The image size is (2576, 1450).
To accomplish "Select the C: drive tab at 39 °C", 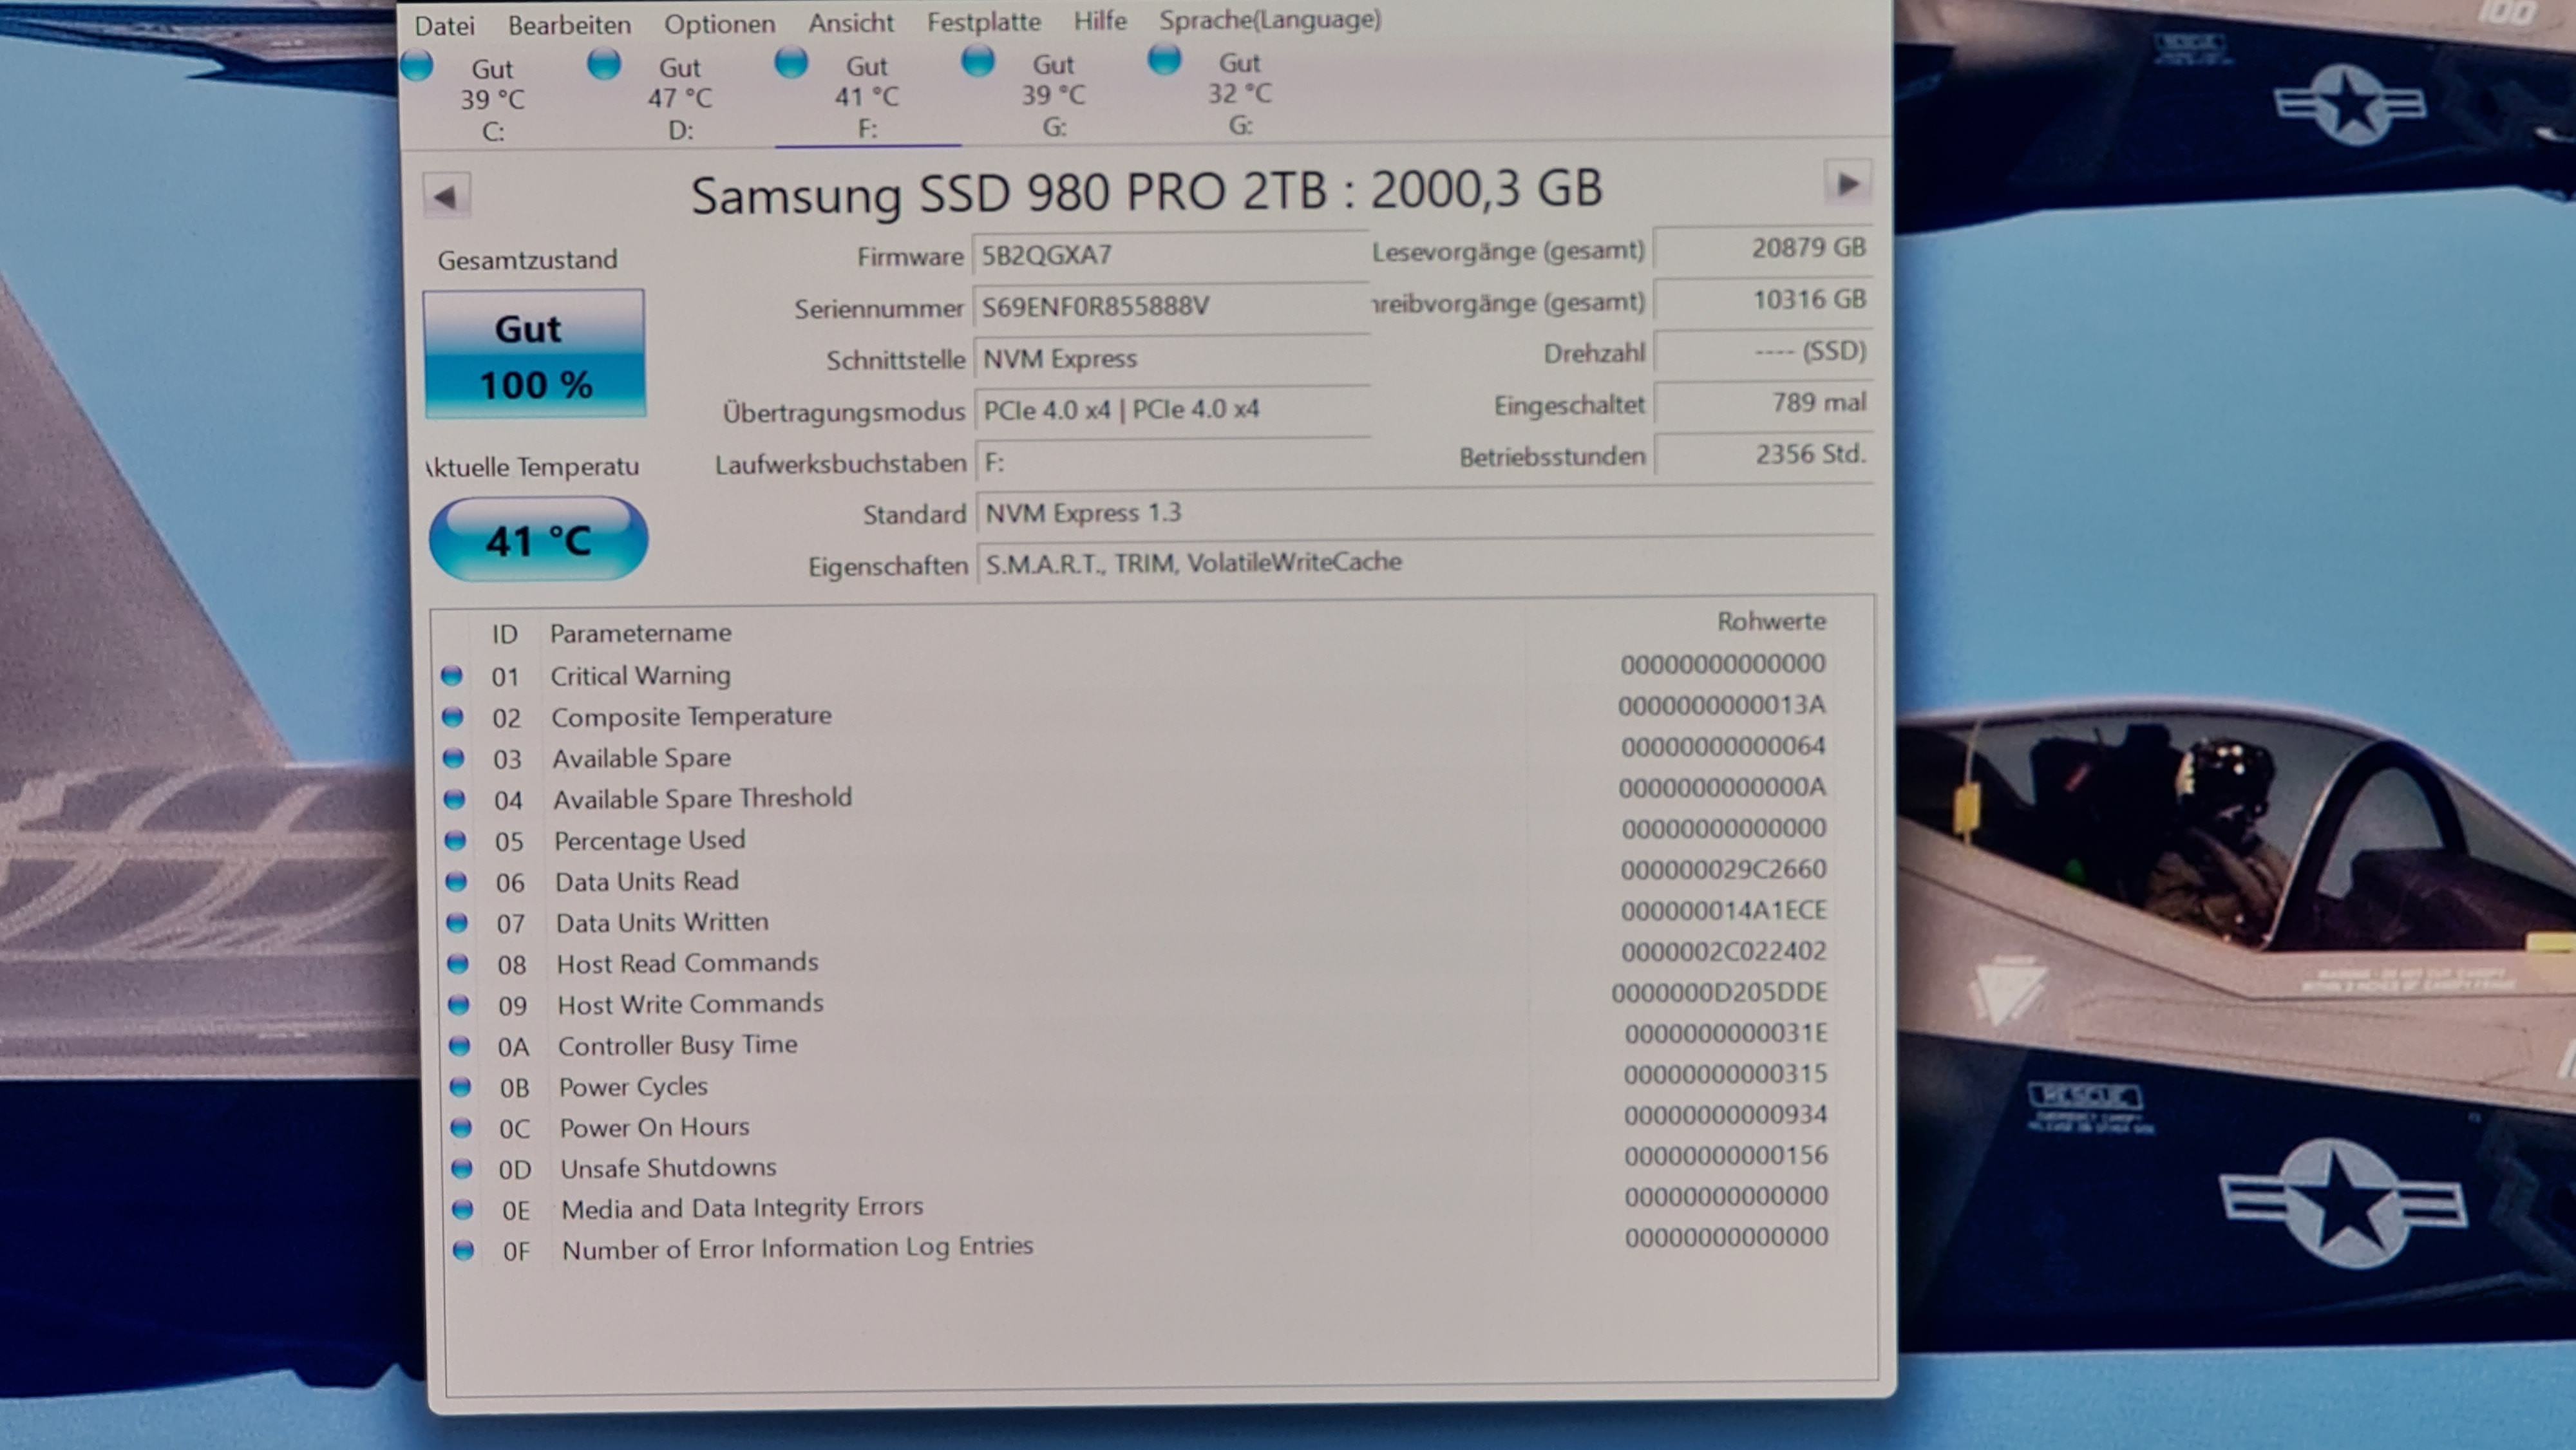I will point(492,100).
